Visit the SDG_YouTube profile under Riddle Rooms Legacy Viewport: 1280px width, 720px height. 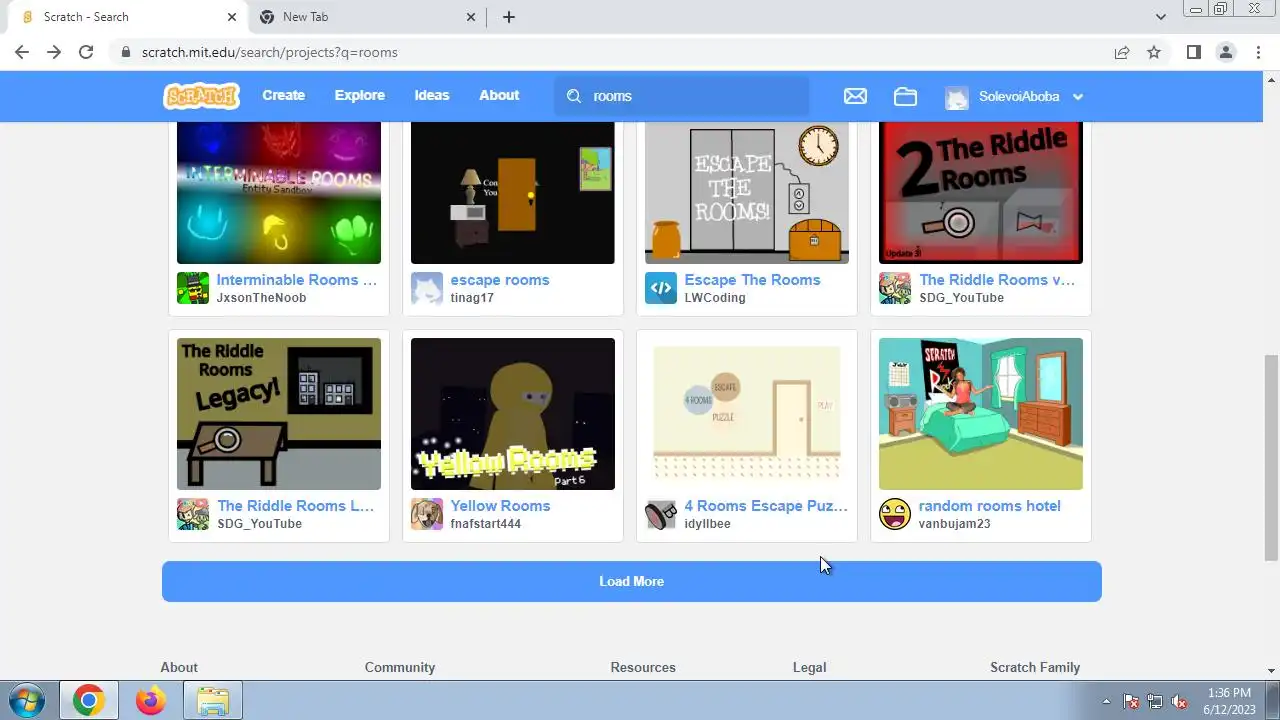pos(259,524)
